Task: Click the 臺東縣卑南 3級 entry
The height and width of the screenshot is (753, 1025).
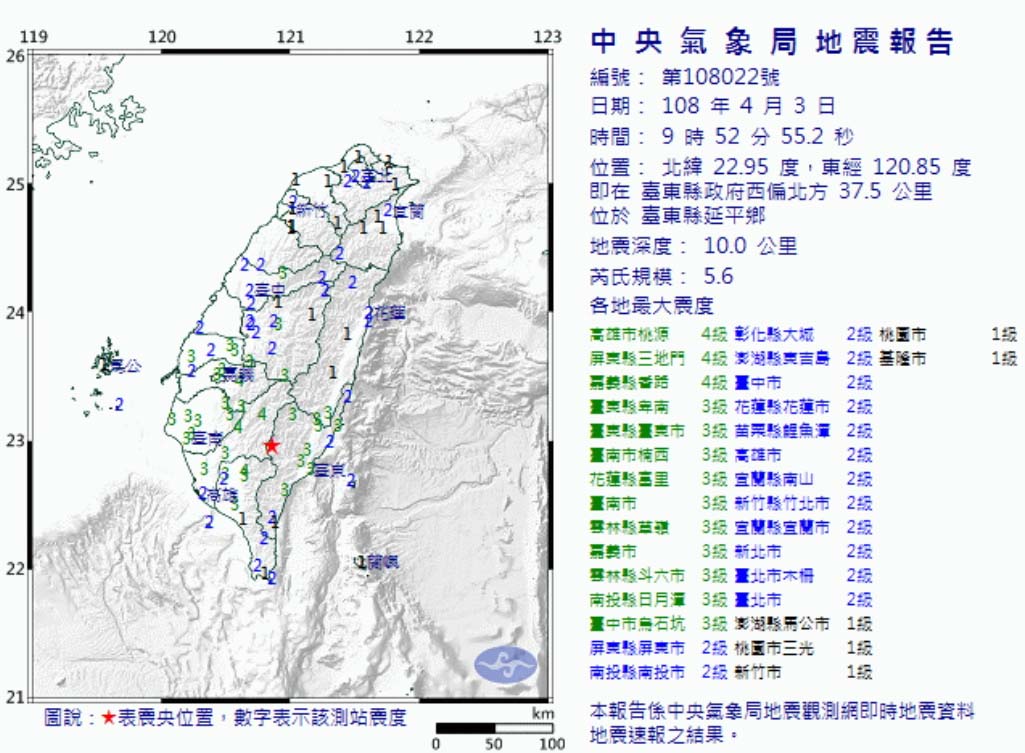Action: point(658,407)
